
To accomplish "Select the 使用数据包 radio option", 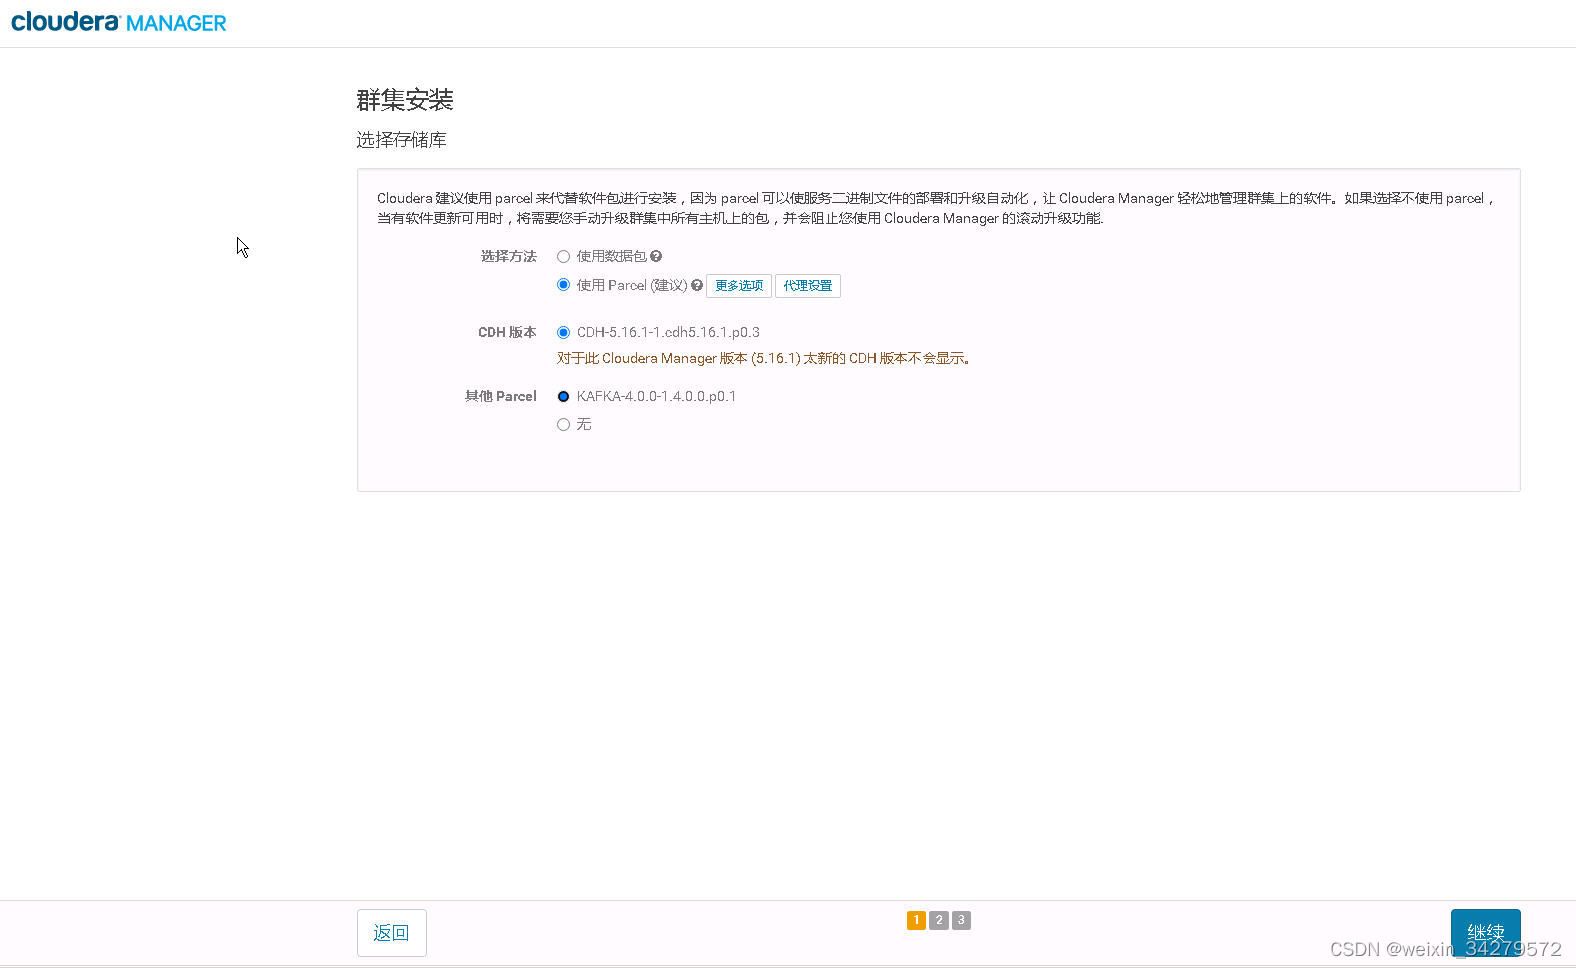I will (x=563, y=257).
